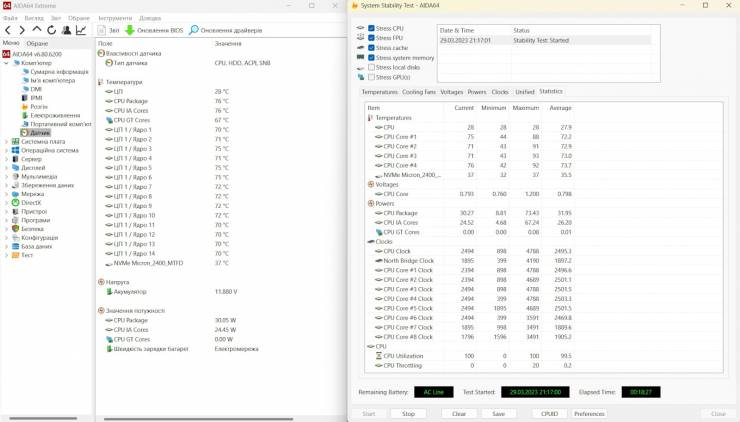The image size is (740, 422).
Task: Uncheck the Stress CPU checkbox
Action: (x=371, y=28)
